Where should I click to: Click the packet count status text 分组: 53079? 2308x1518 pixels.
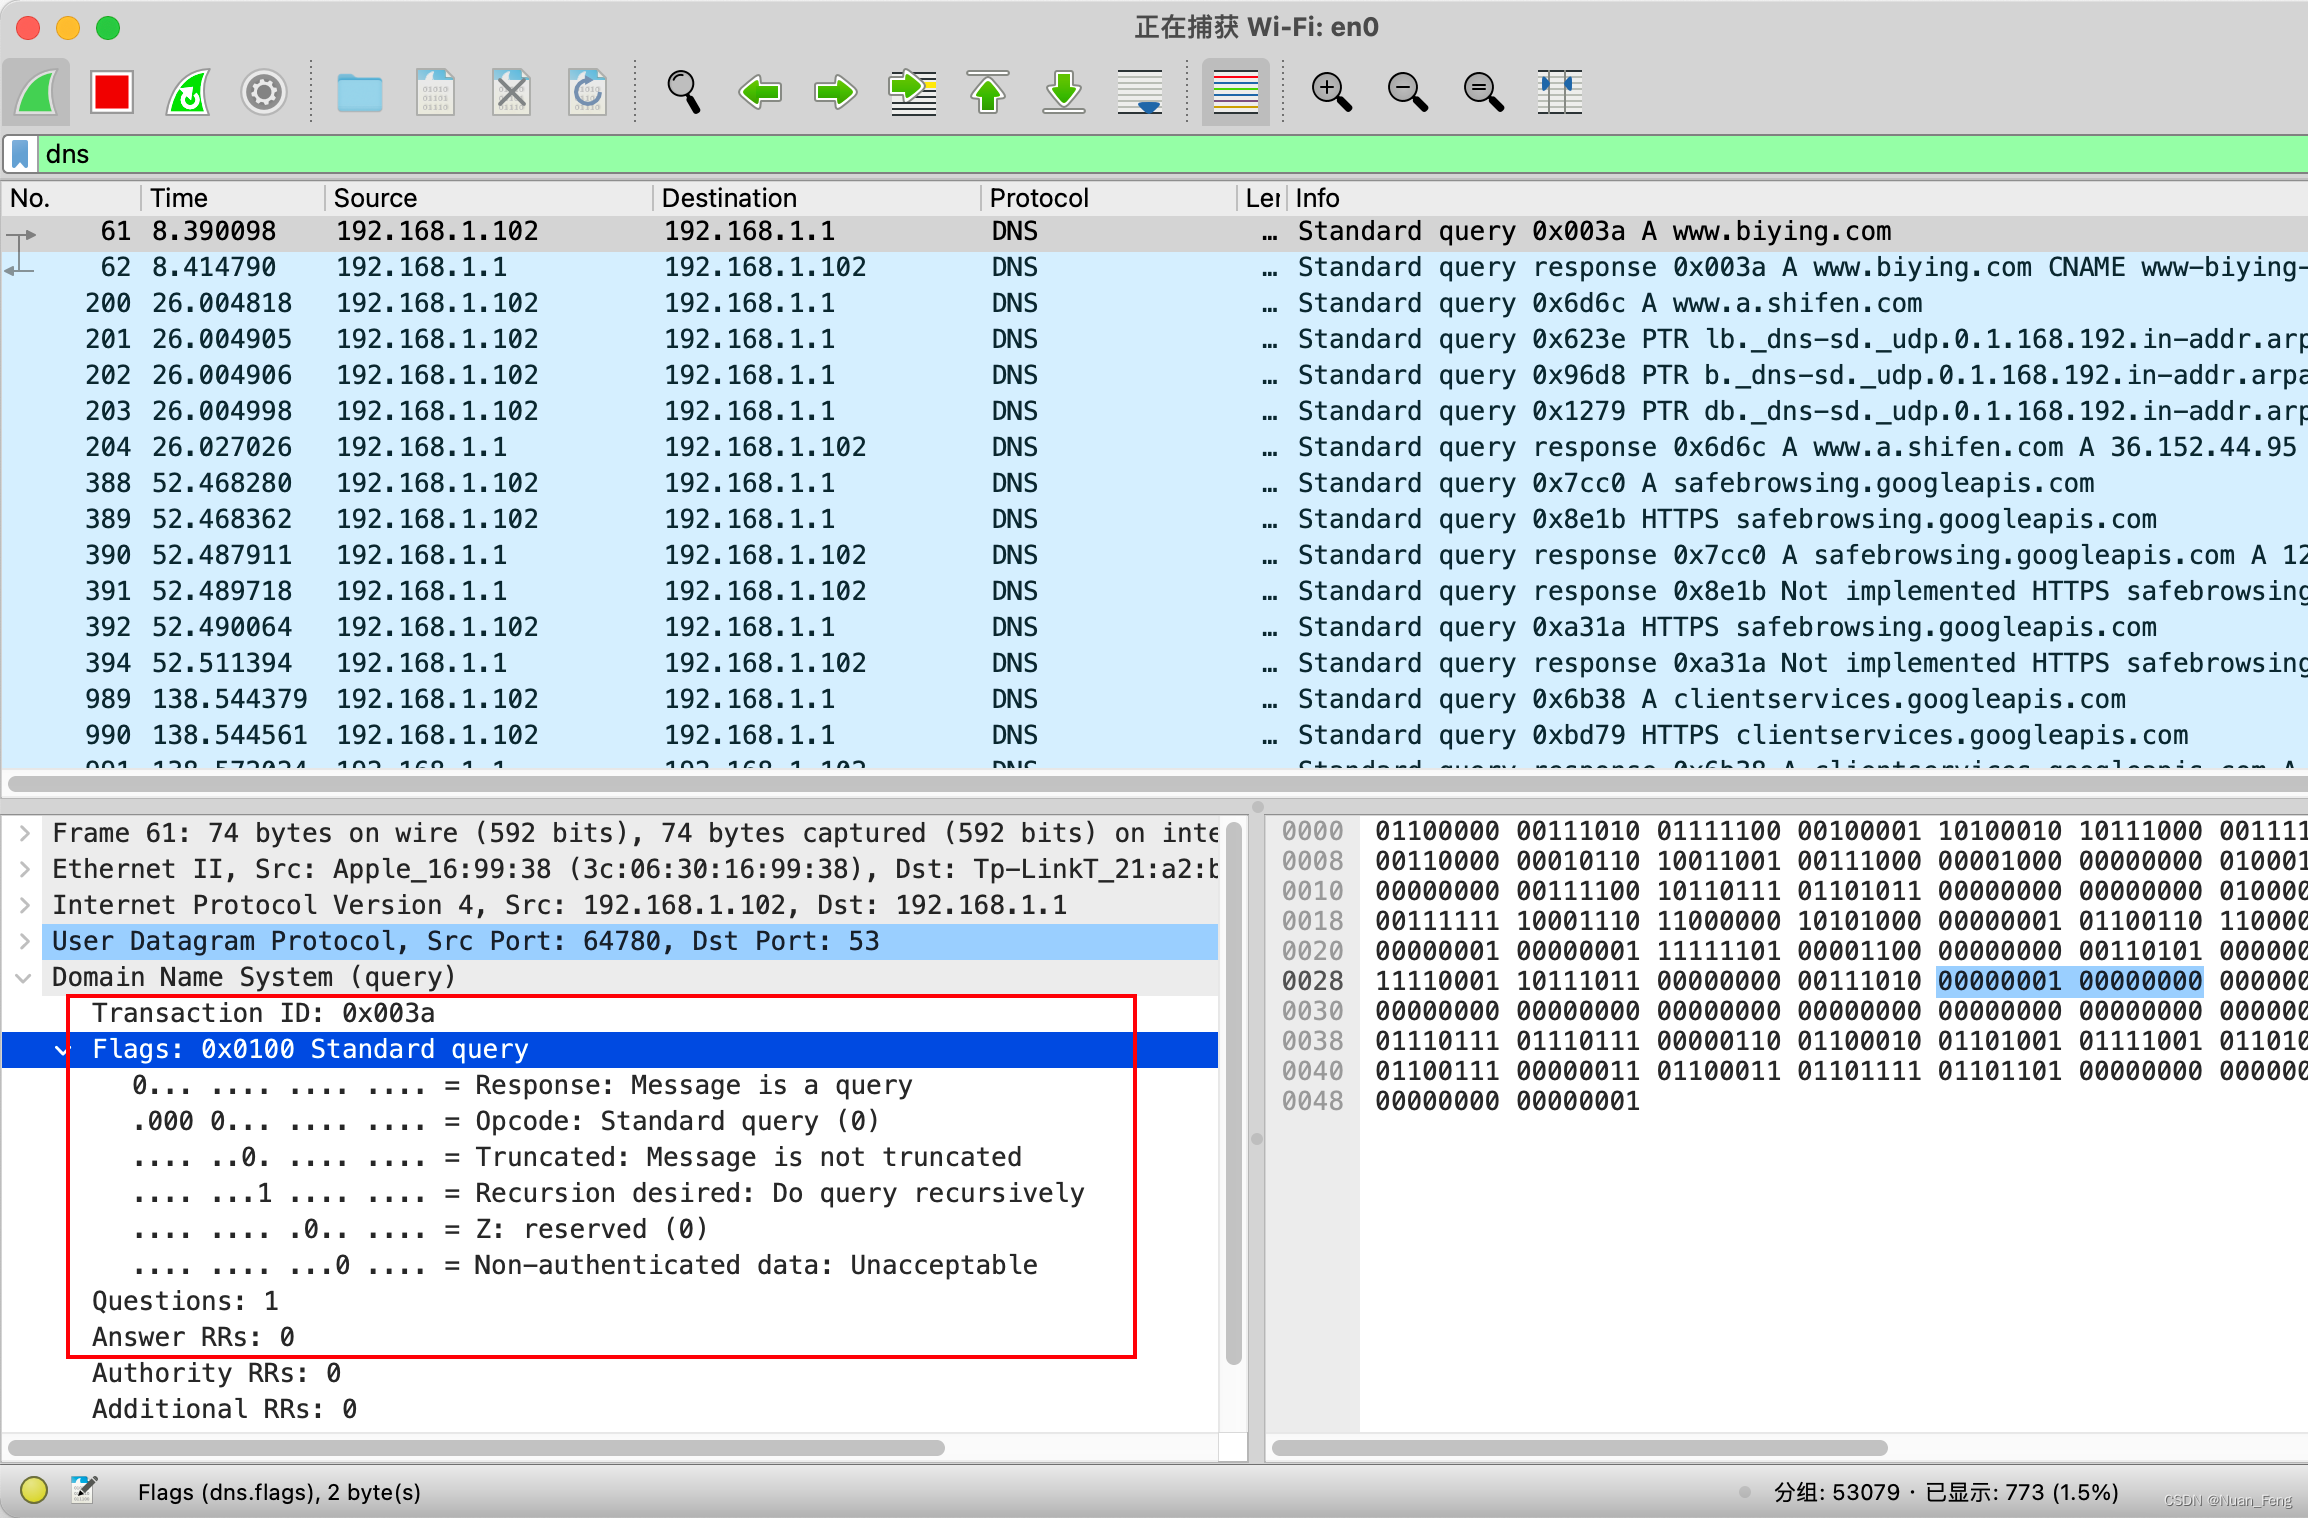(x=1836, y=1492)
